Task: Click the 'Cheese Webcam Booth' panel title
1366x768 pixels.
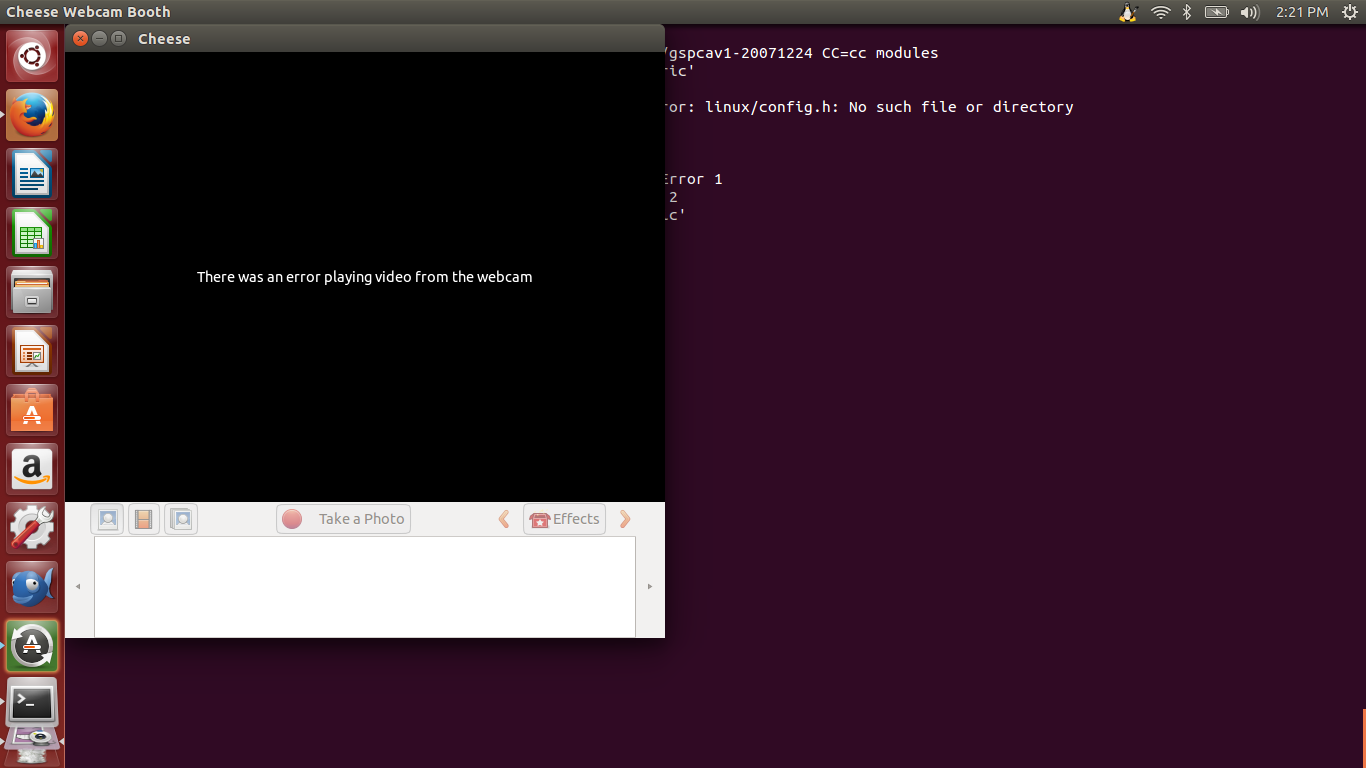Action: [88, 12]
